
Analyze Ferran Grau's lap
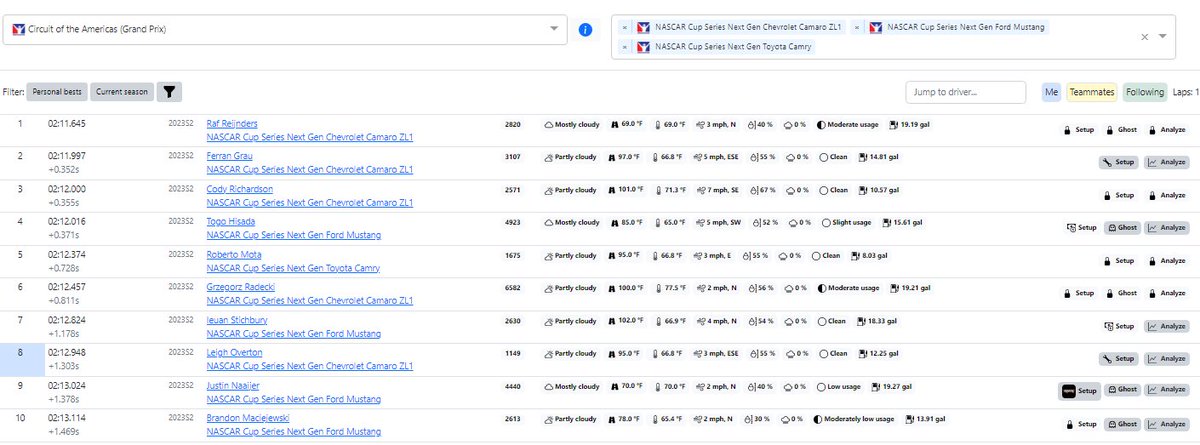tap(1166, 162)
